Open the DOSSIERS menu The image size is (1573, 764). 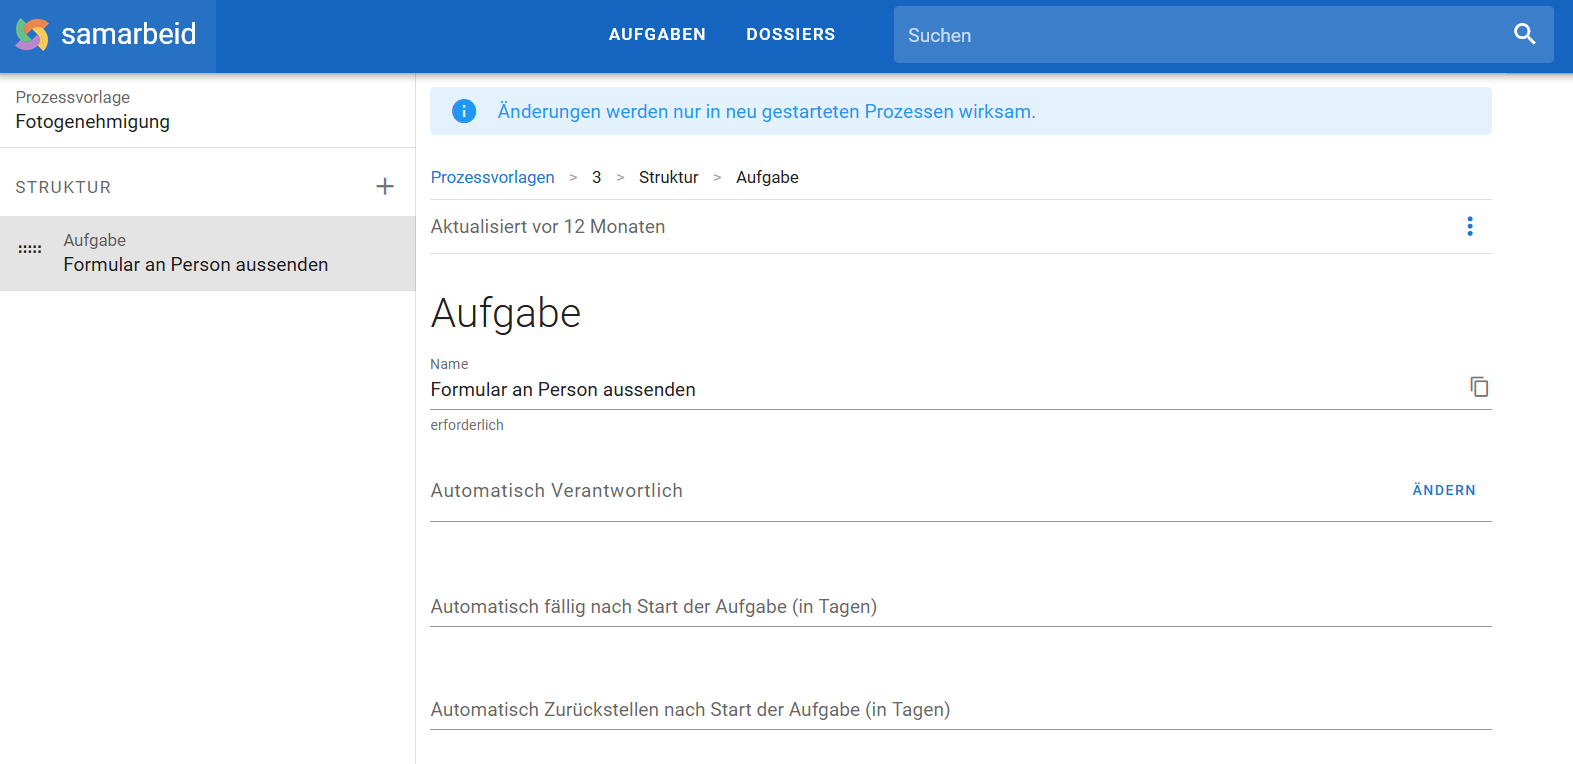point(790,34)
